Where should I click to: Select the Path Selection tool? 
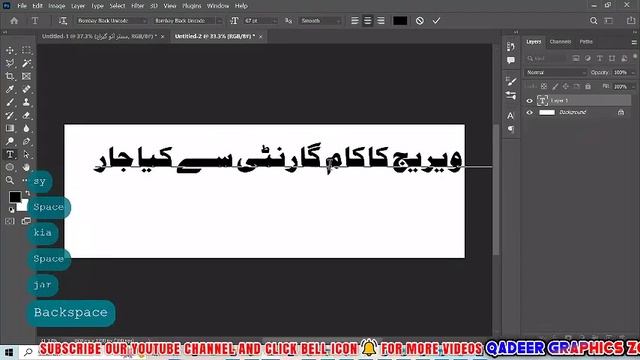[x=27, y=154]
